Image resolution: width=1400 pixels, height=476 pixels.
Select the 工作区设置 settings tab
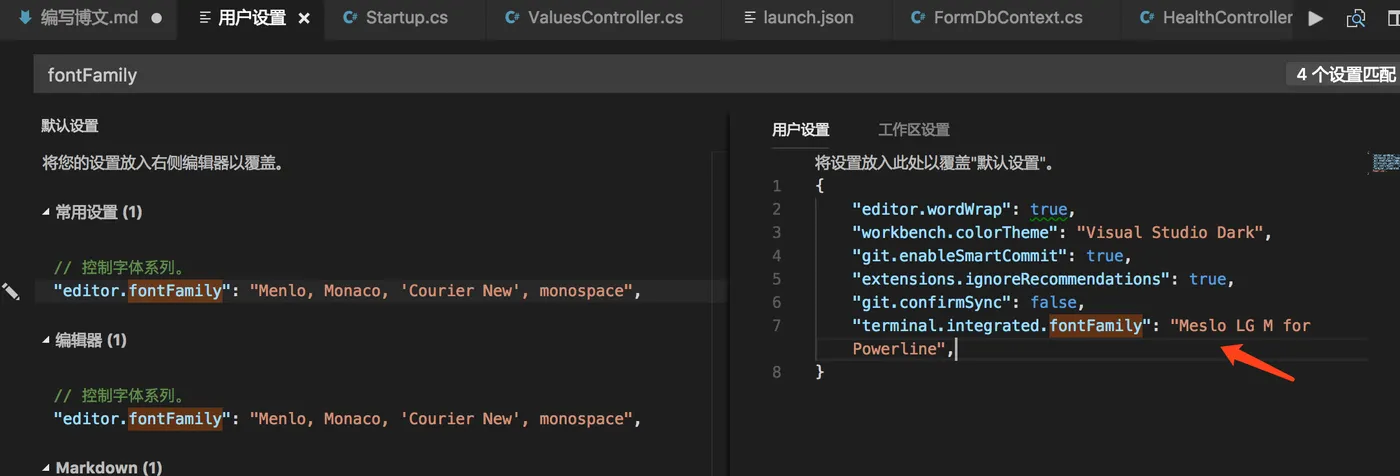coord(913,130)
